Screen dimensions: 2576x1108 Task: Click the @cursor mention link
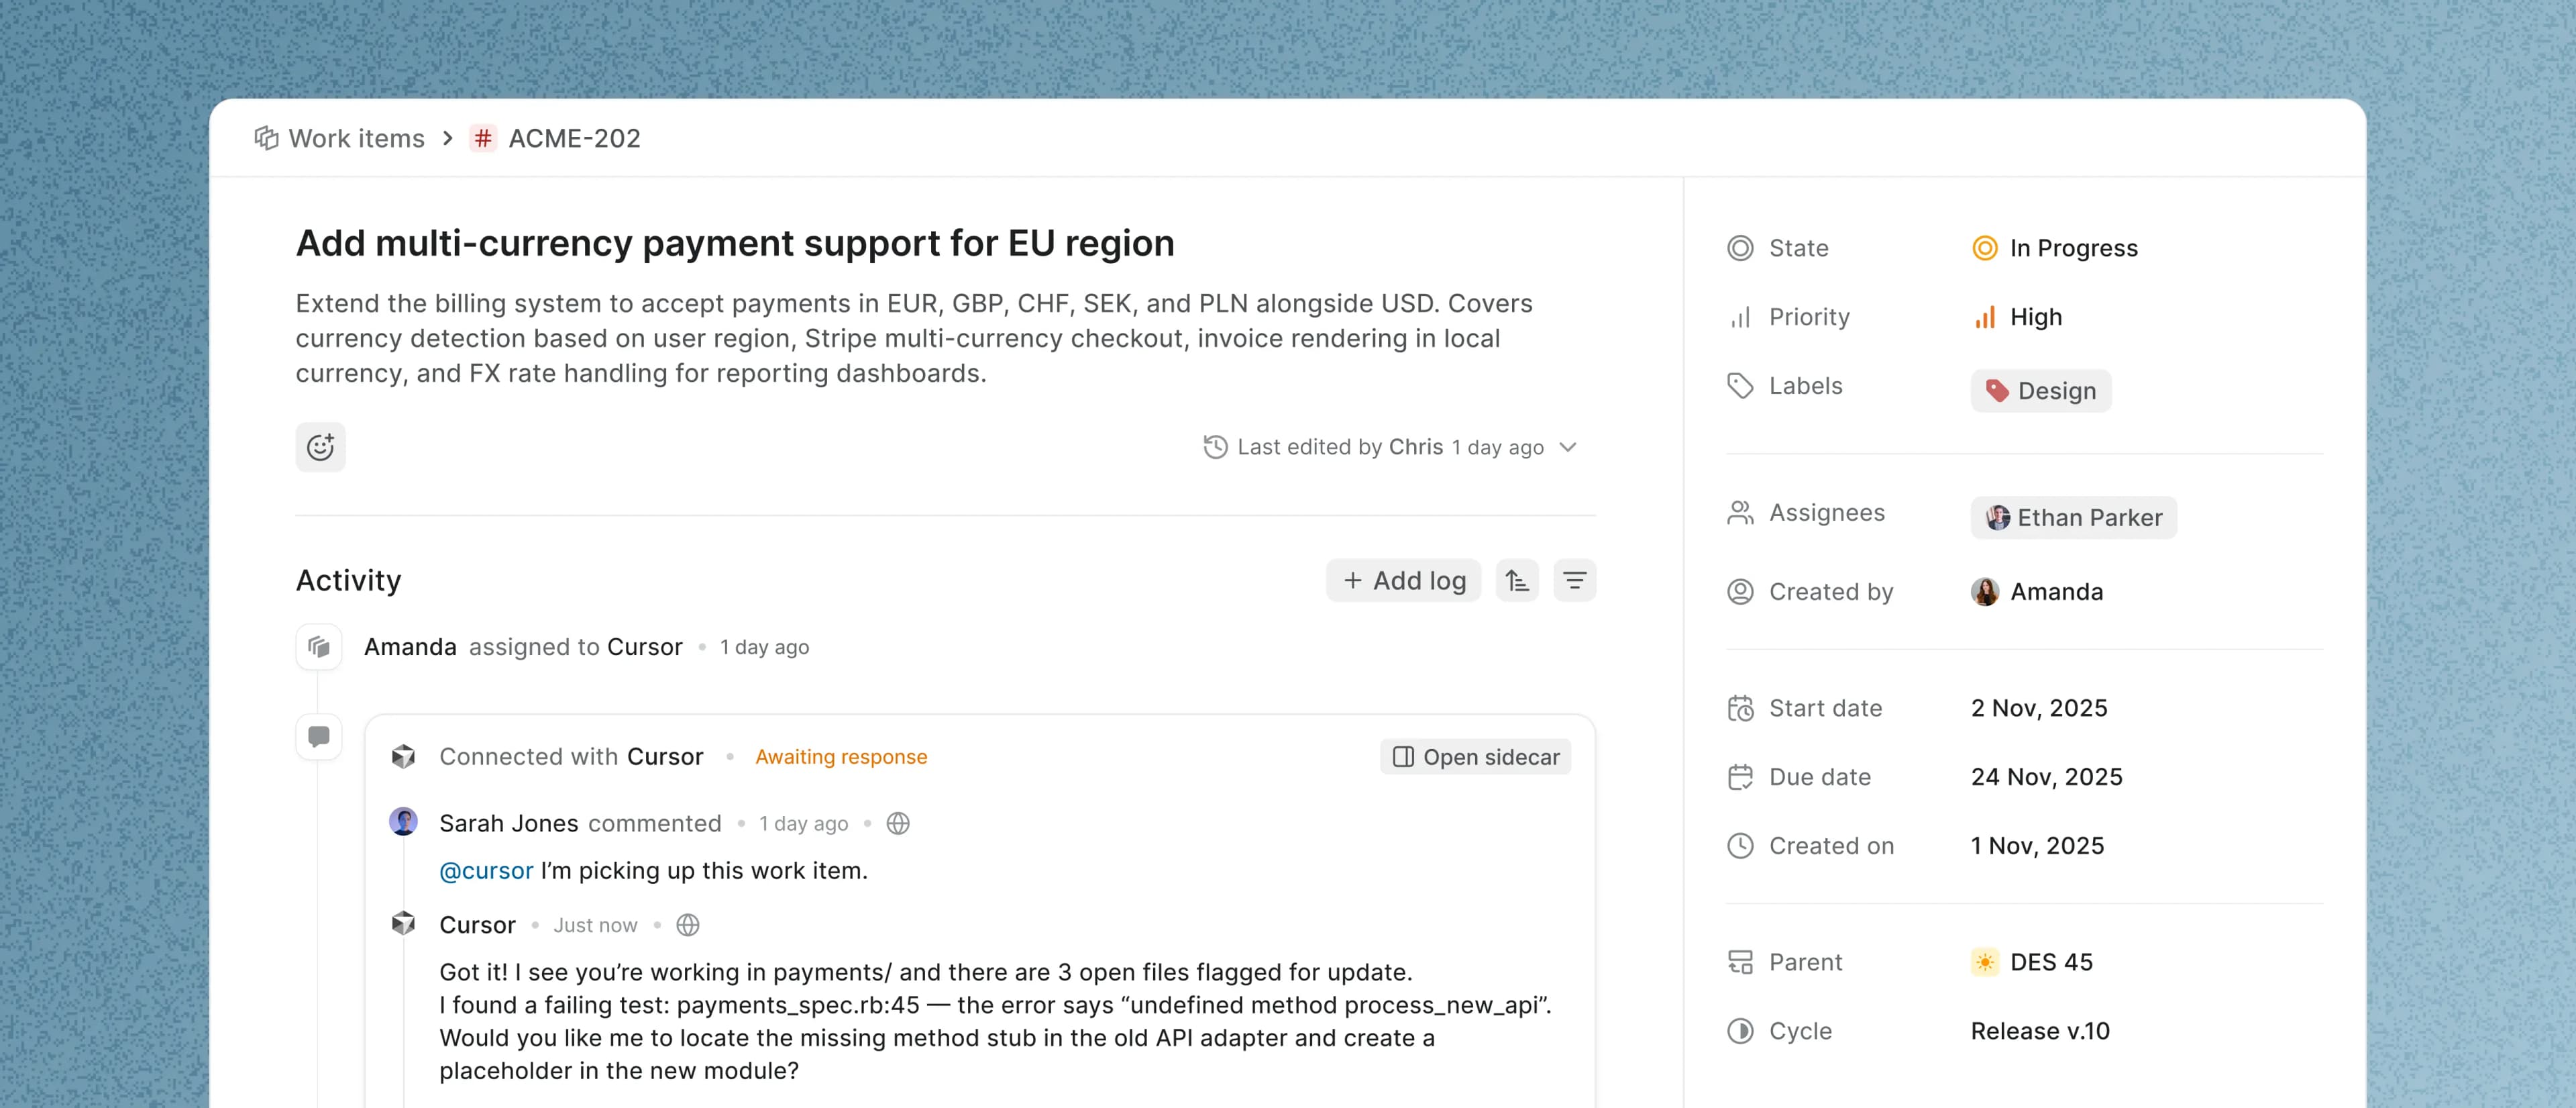pos(486,871)
